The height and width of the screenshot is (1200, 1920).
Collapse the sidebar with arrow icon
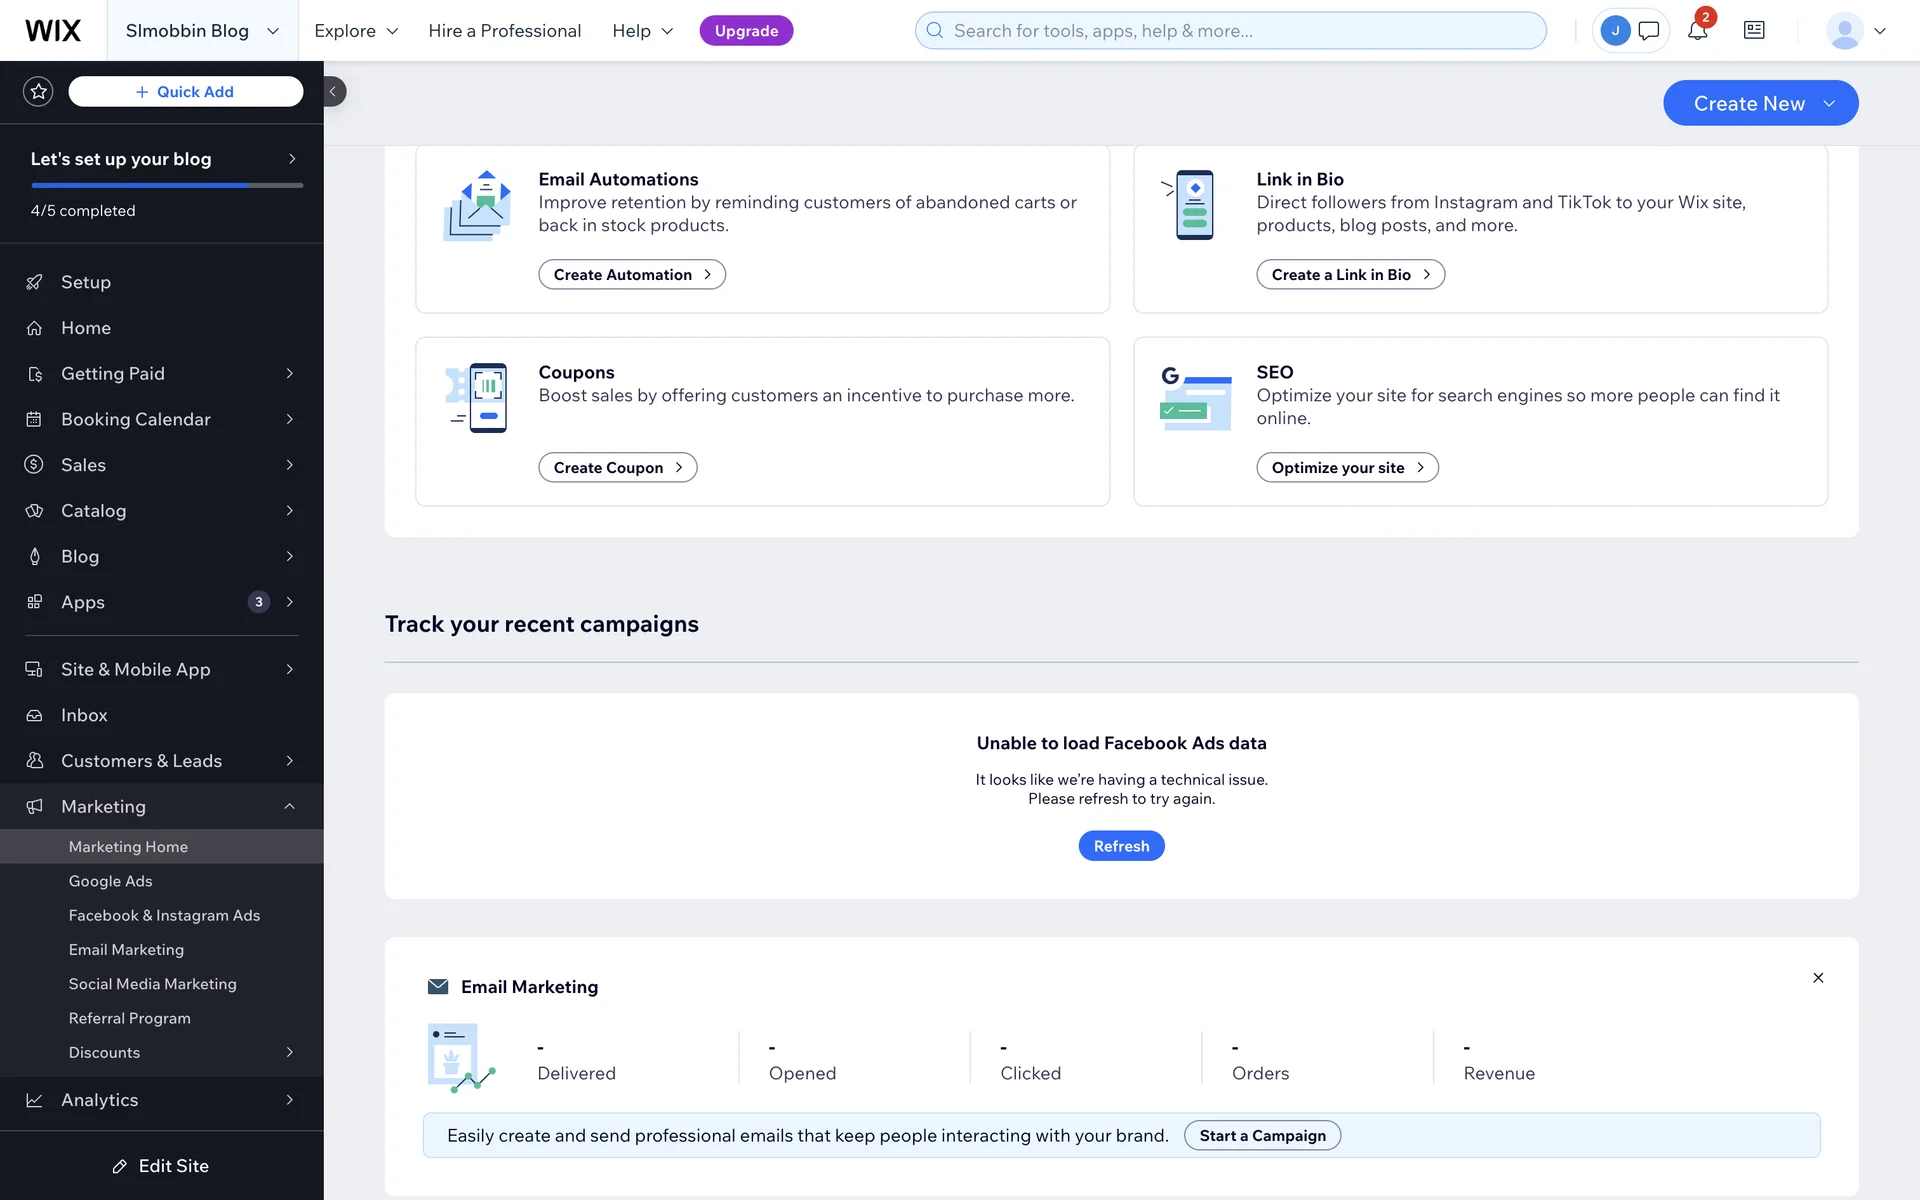click(333, 92)
